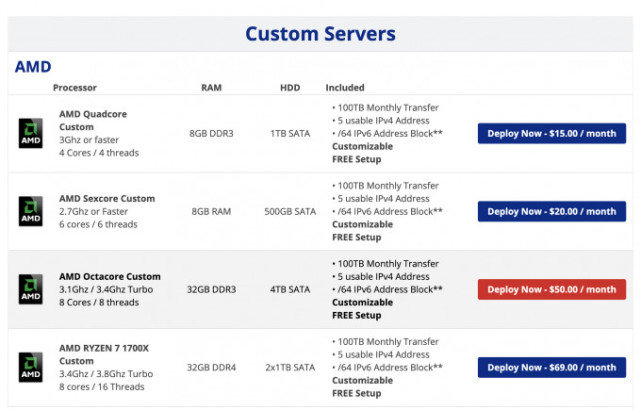Image resolution: width=641 pixels, height=410 pixels.
Task: Click the RAM column header
Action: point(211,87)
